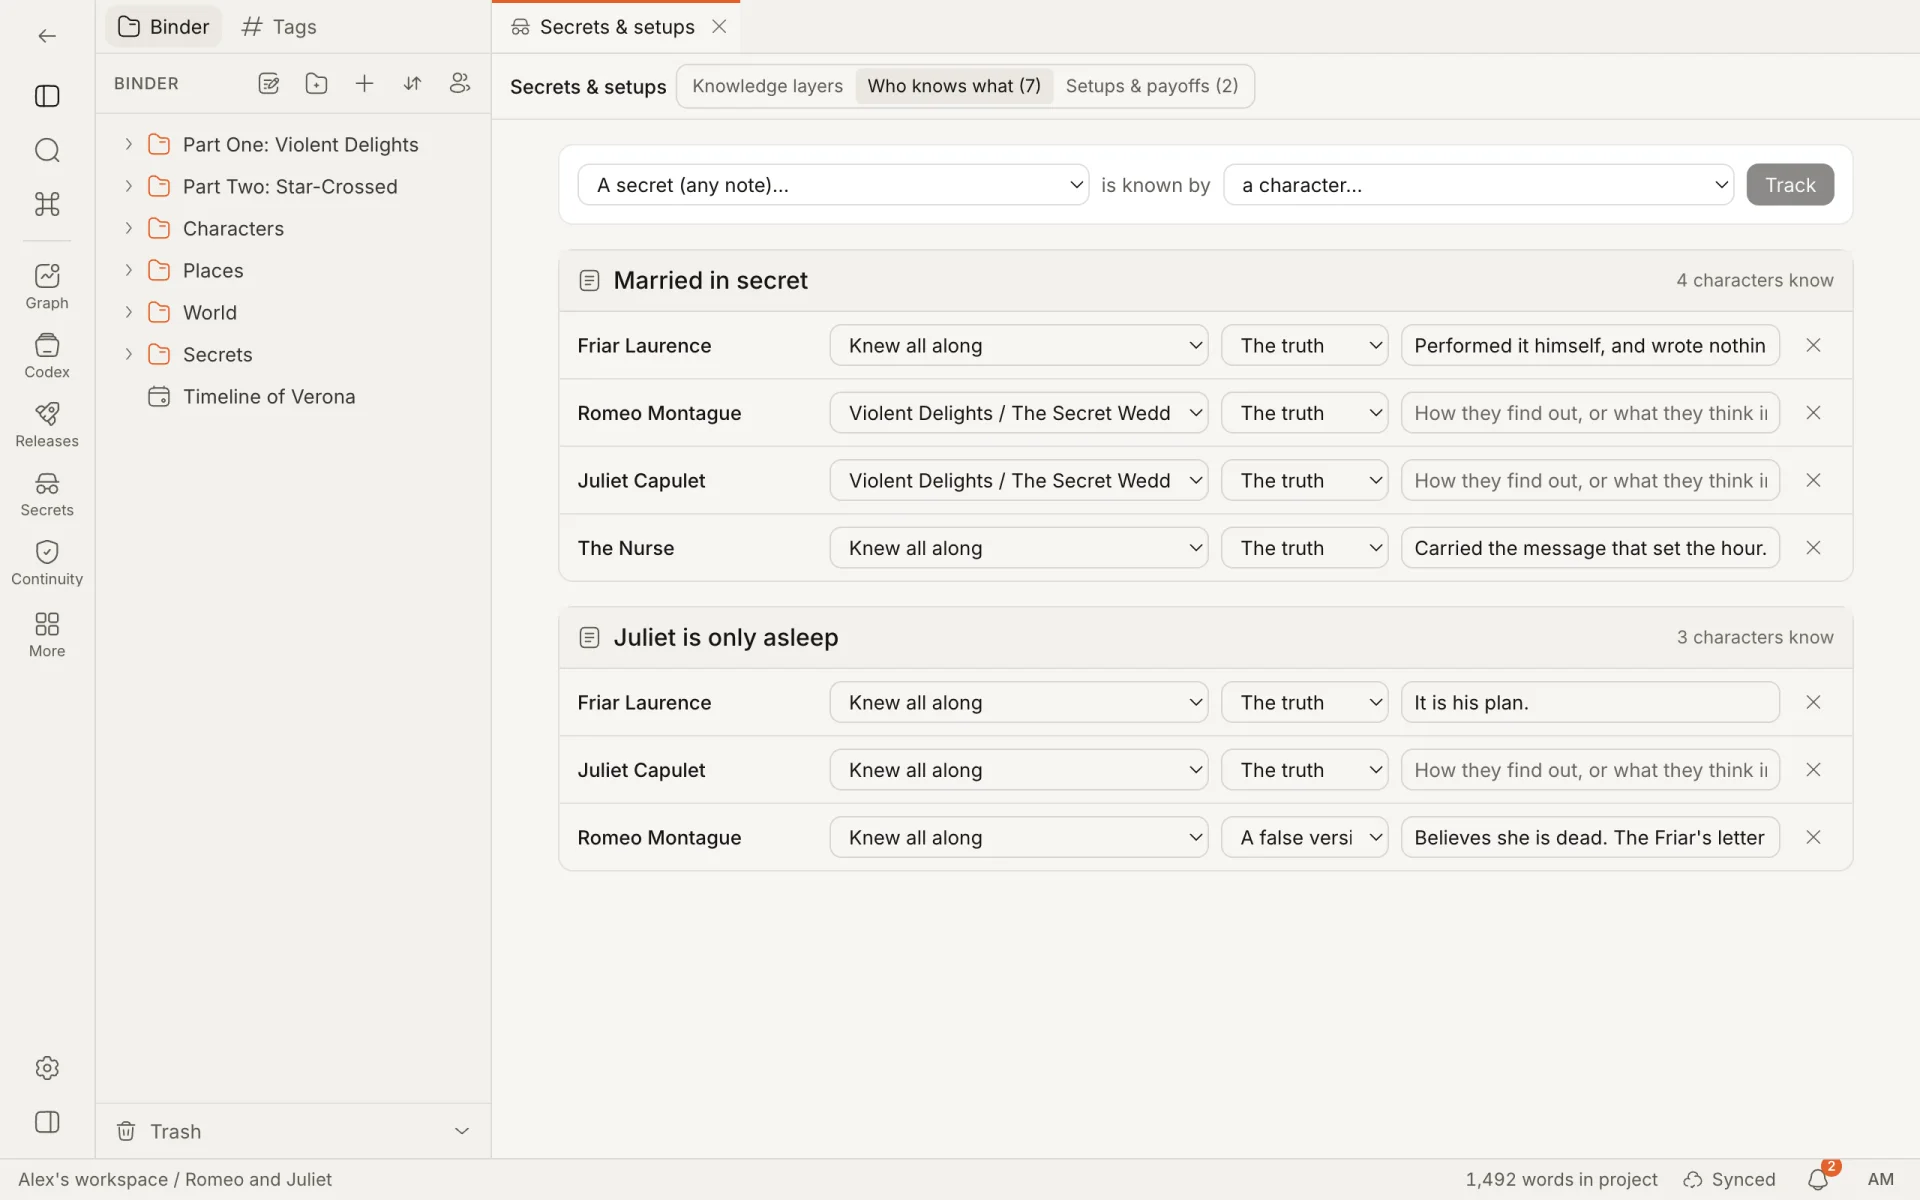
Task: Click the note field reading 'It is his plan.'
Action: coord(1589,702)
